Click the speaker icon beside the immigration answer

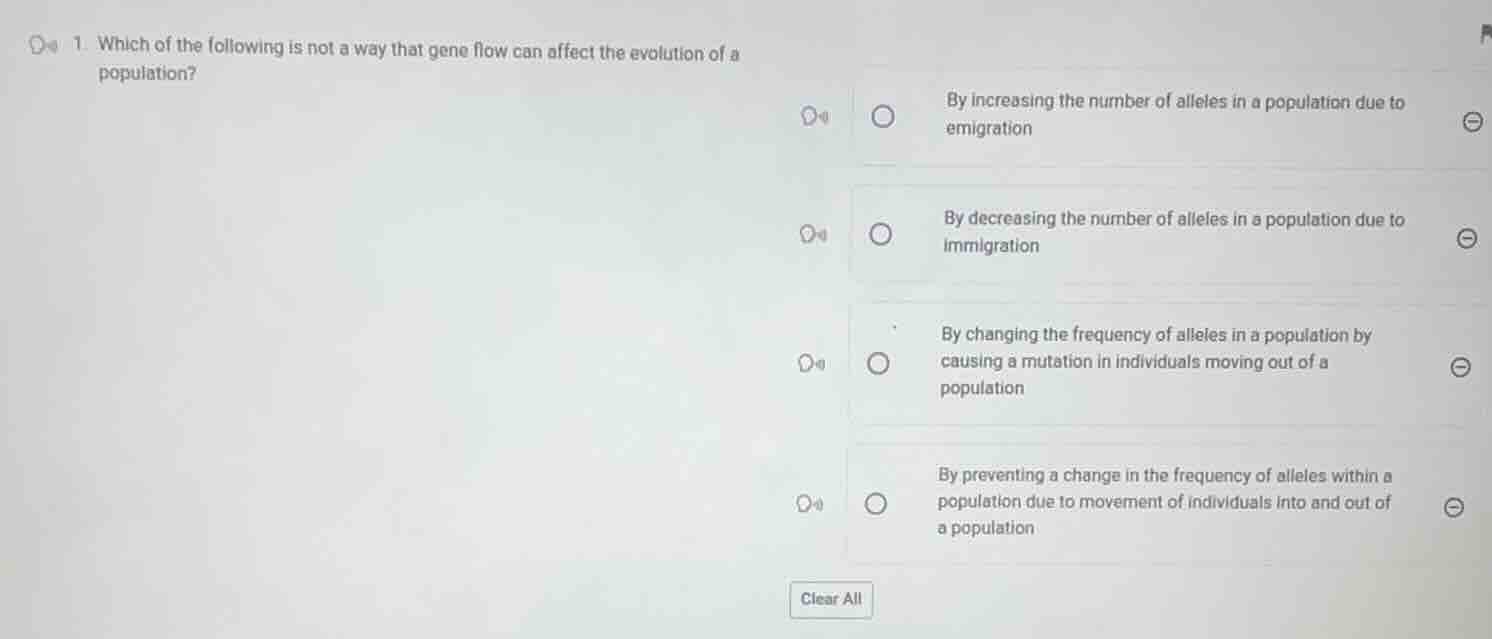click(x=810, y=232)
